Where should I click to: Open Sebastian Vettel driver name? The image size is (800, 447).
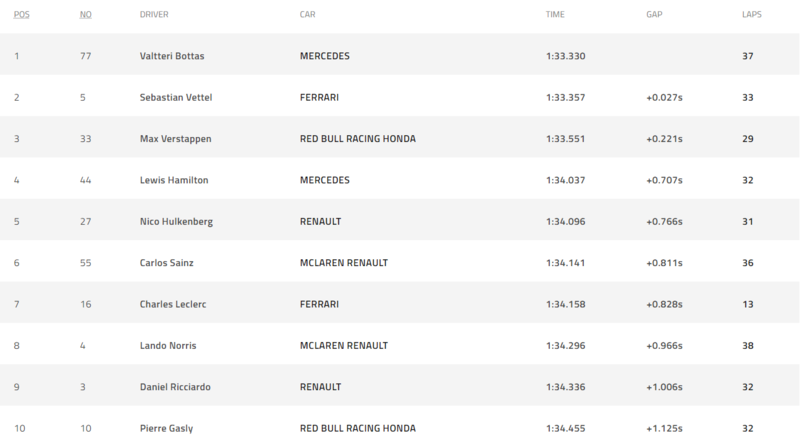(176, 97)
